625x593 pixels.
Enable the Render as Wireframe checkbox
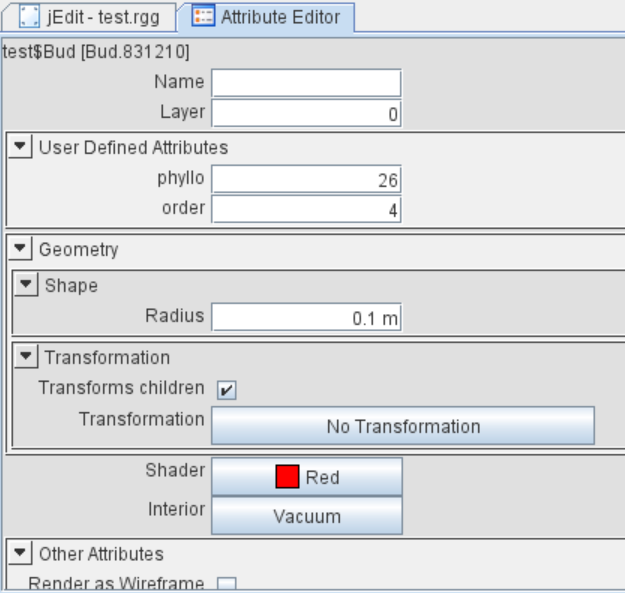(227, 585)
